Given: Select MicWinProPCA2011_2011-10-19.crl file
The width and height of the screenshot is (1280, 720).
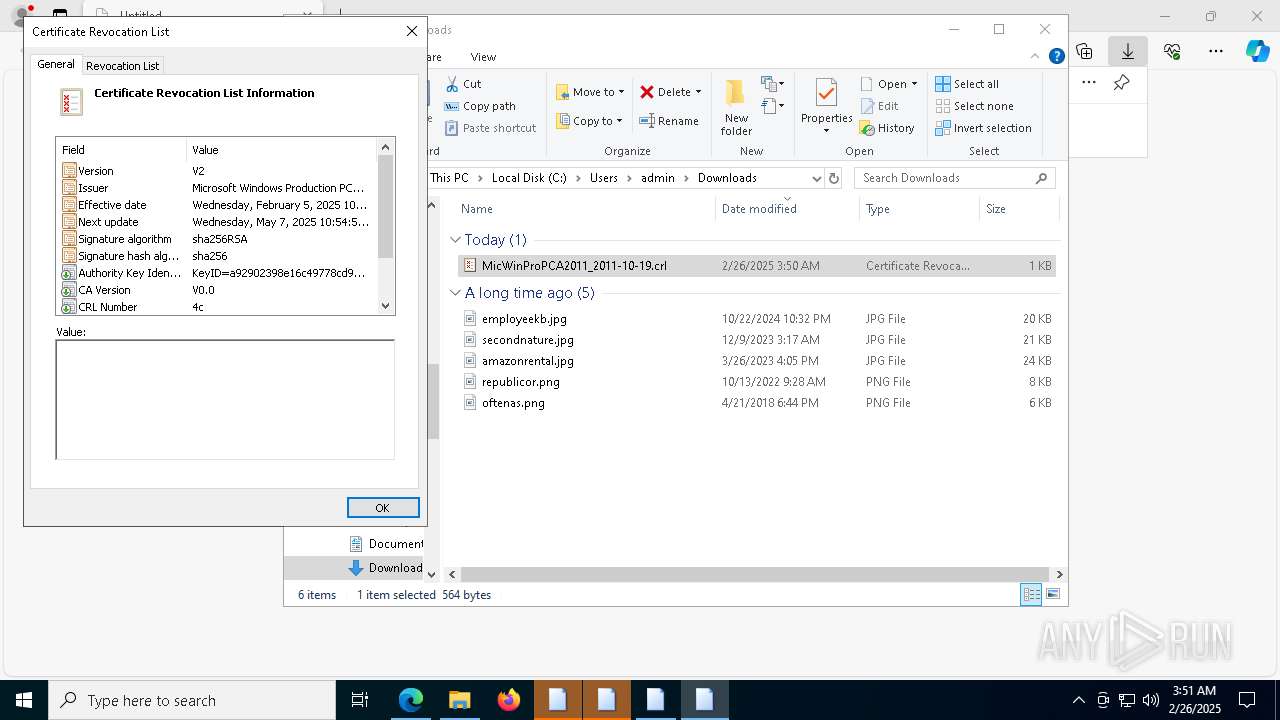Looking at the screenshot, I should 757,266.
